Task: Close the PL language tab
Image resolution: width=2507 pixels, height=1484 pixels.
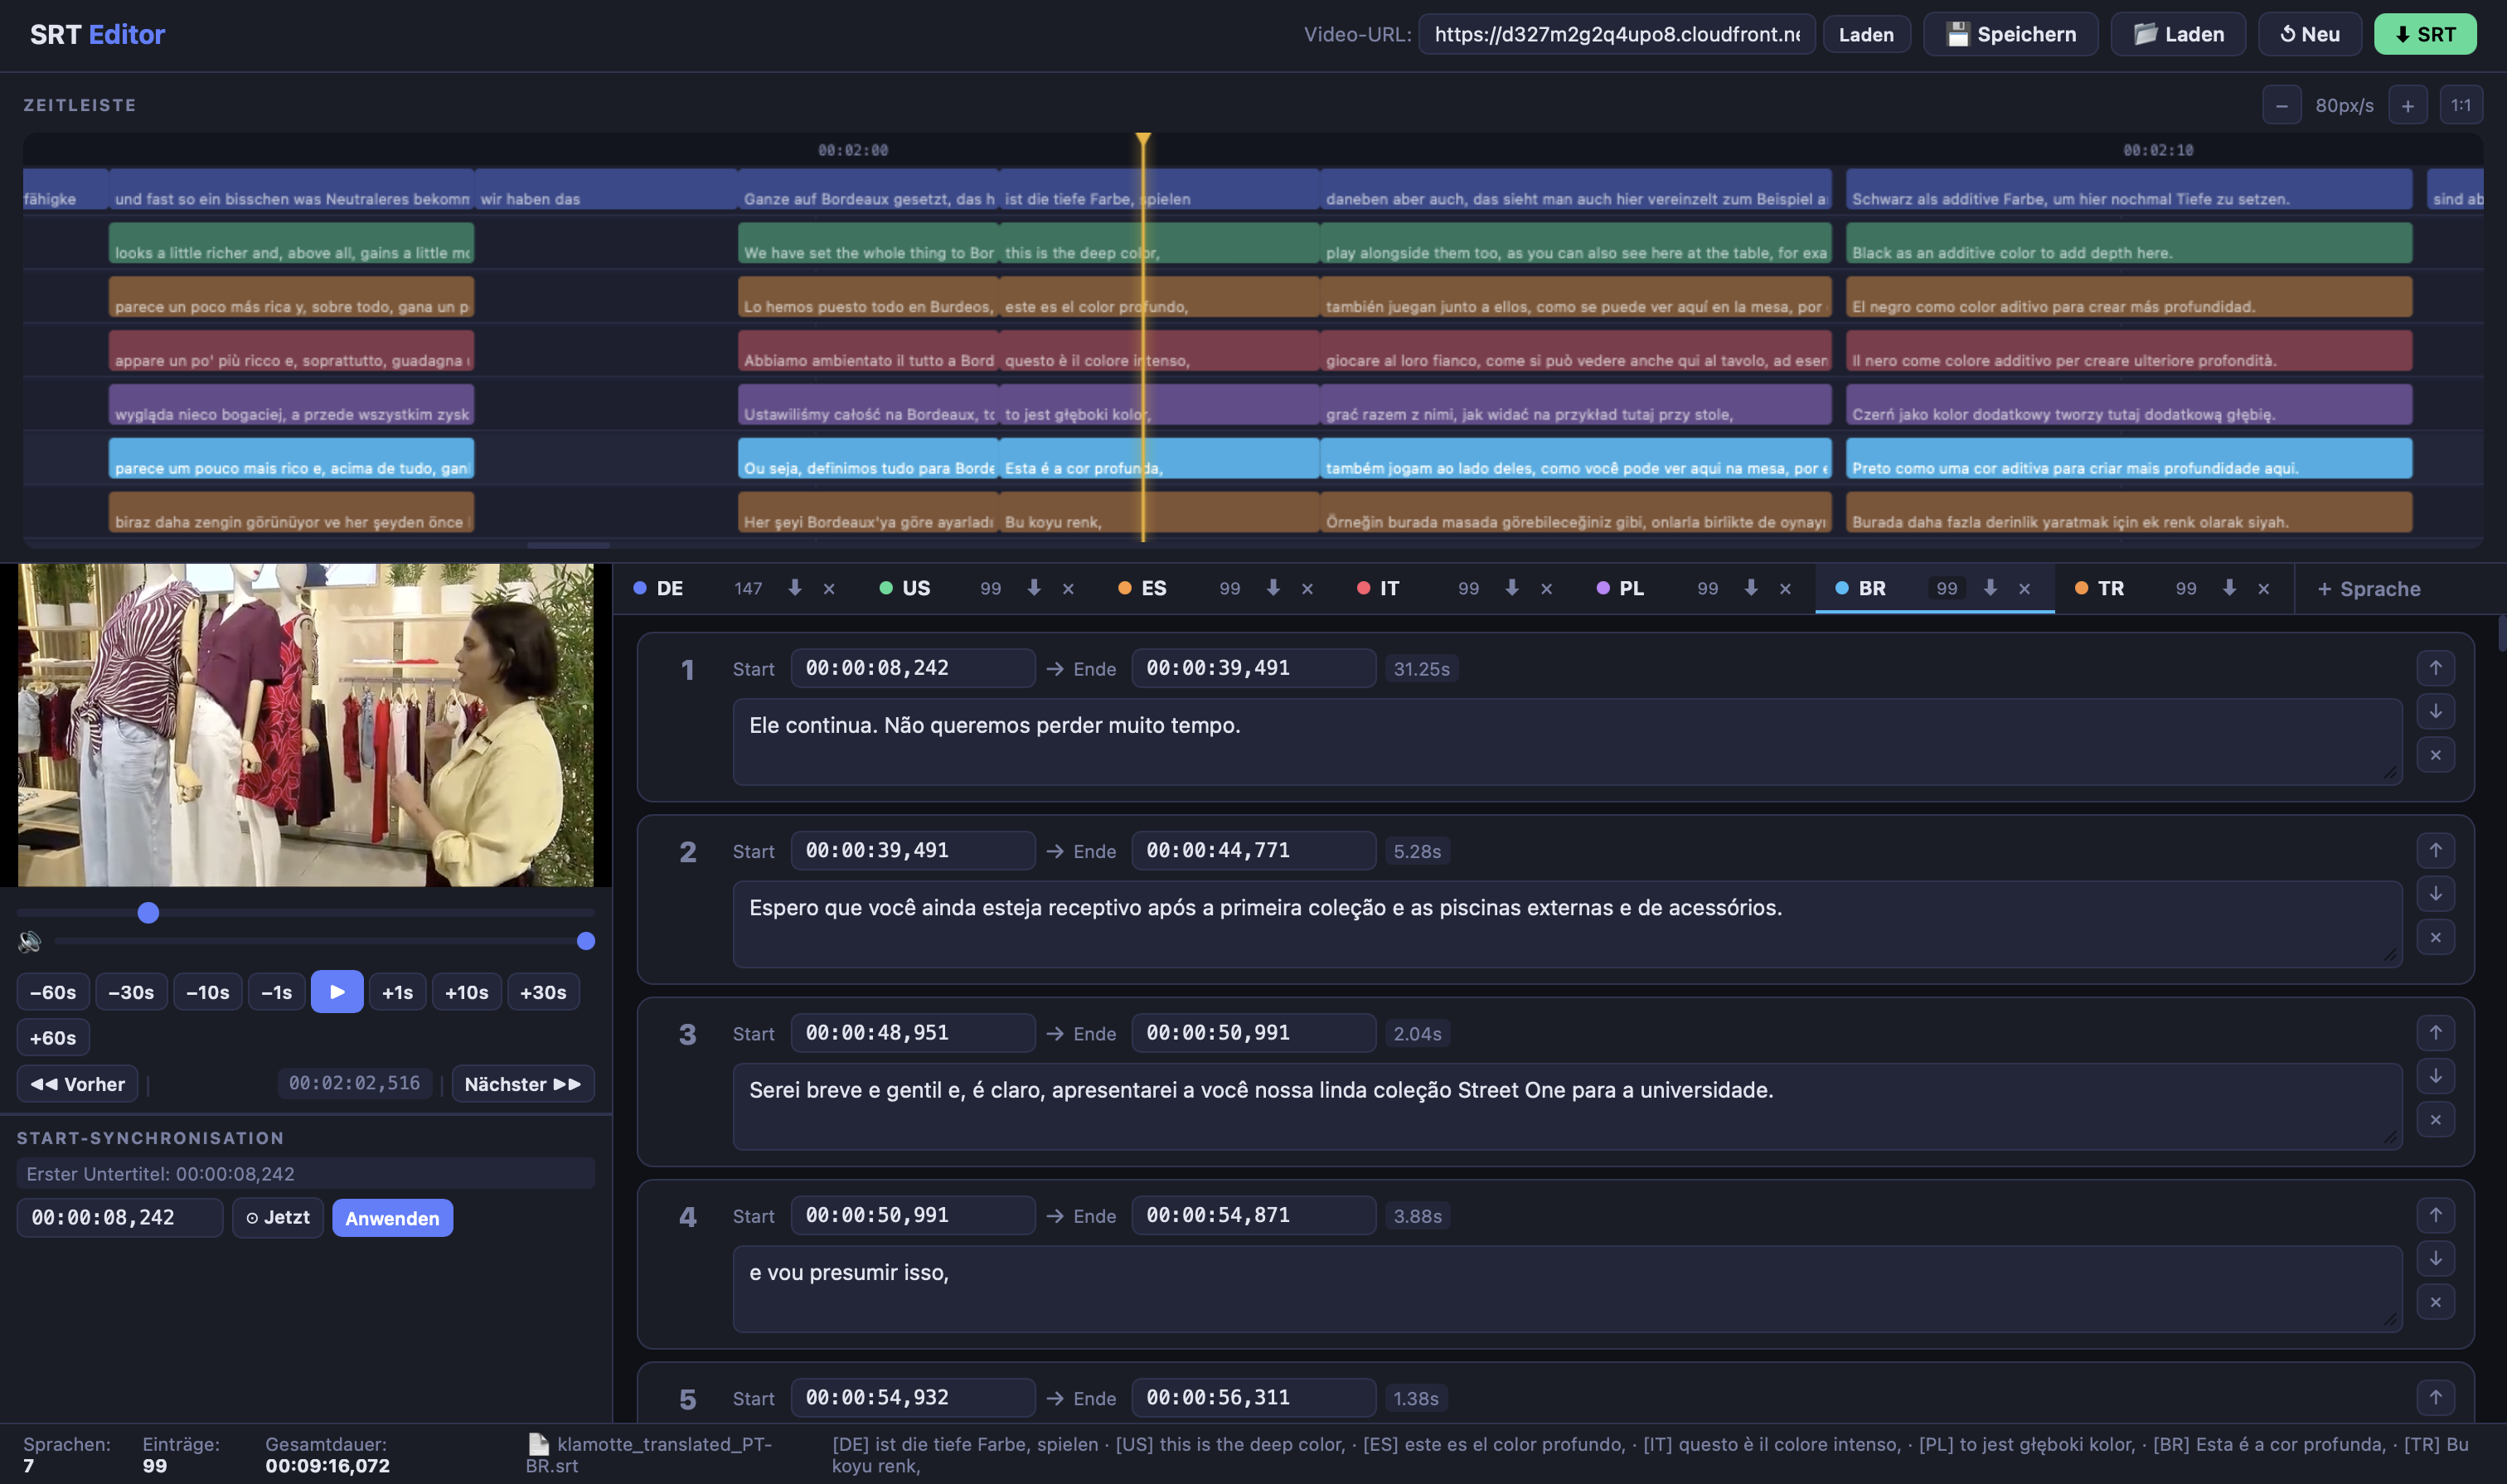Action: coord(1785,589)
